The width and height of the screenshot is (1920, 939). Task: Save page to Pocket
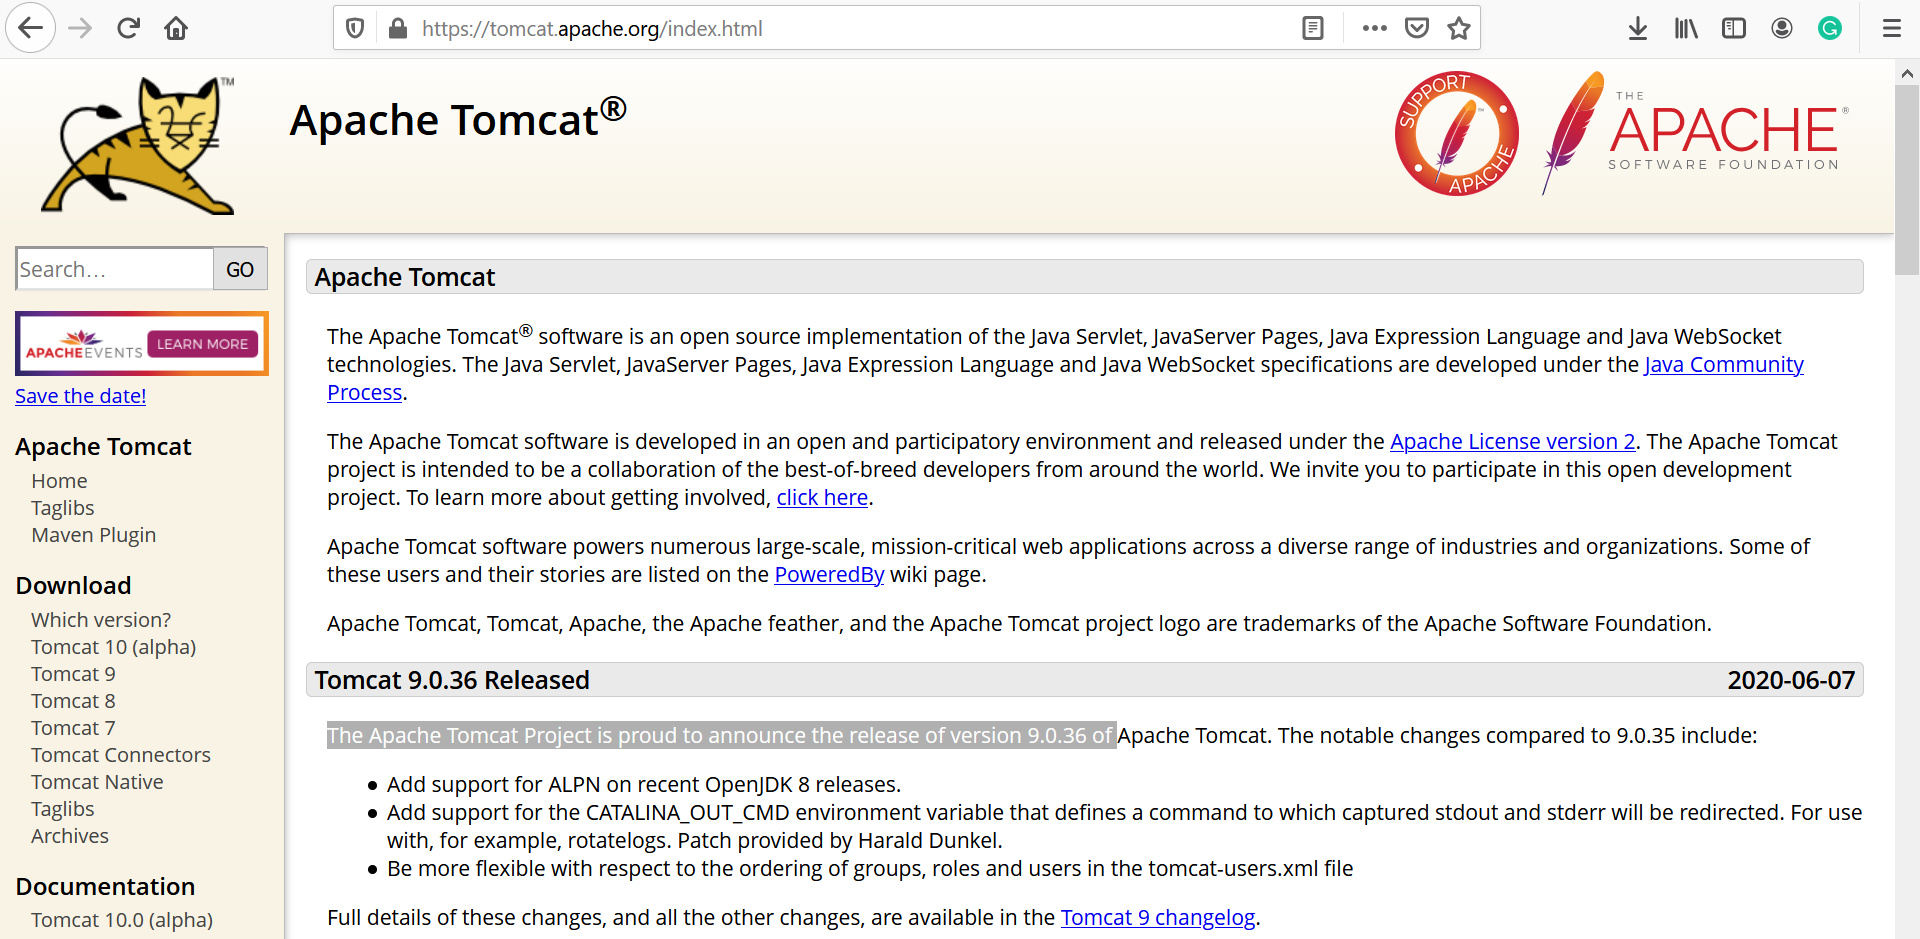pos(1417,28)
